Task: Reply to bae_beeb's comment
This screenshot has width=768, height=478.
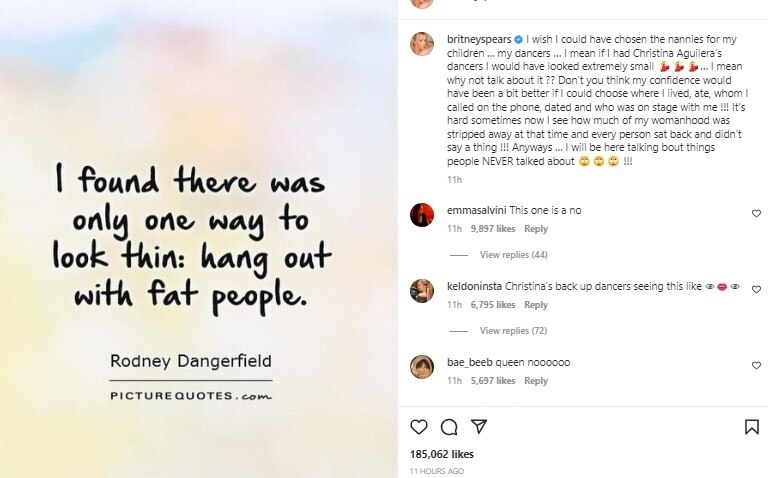Action: (x=536, y=381)
